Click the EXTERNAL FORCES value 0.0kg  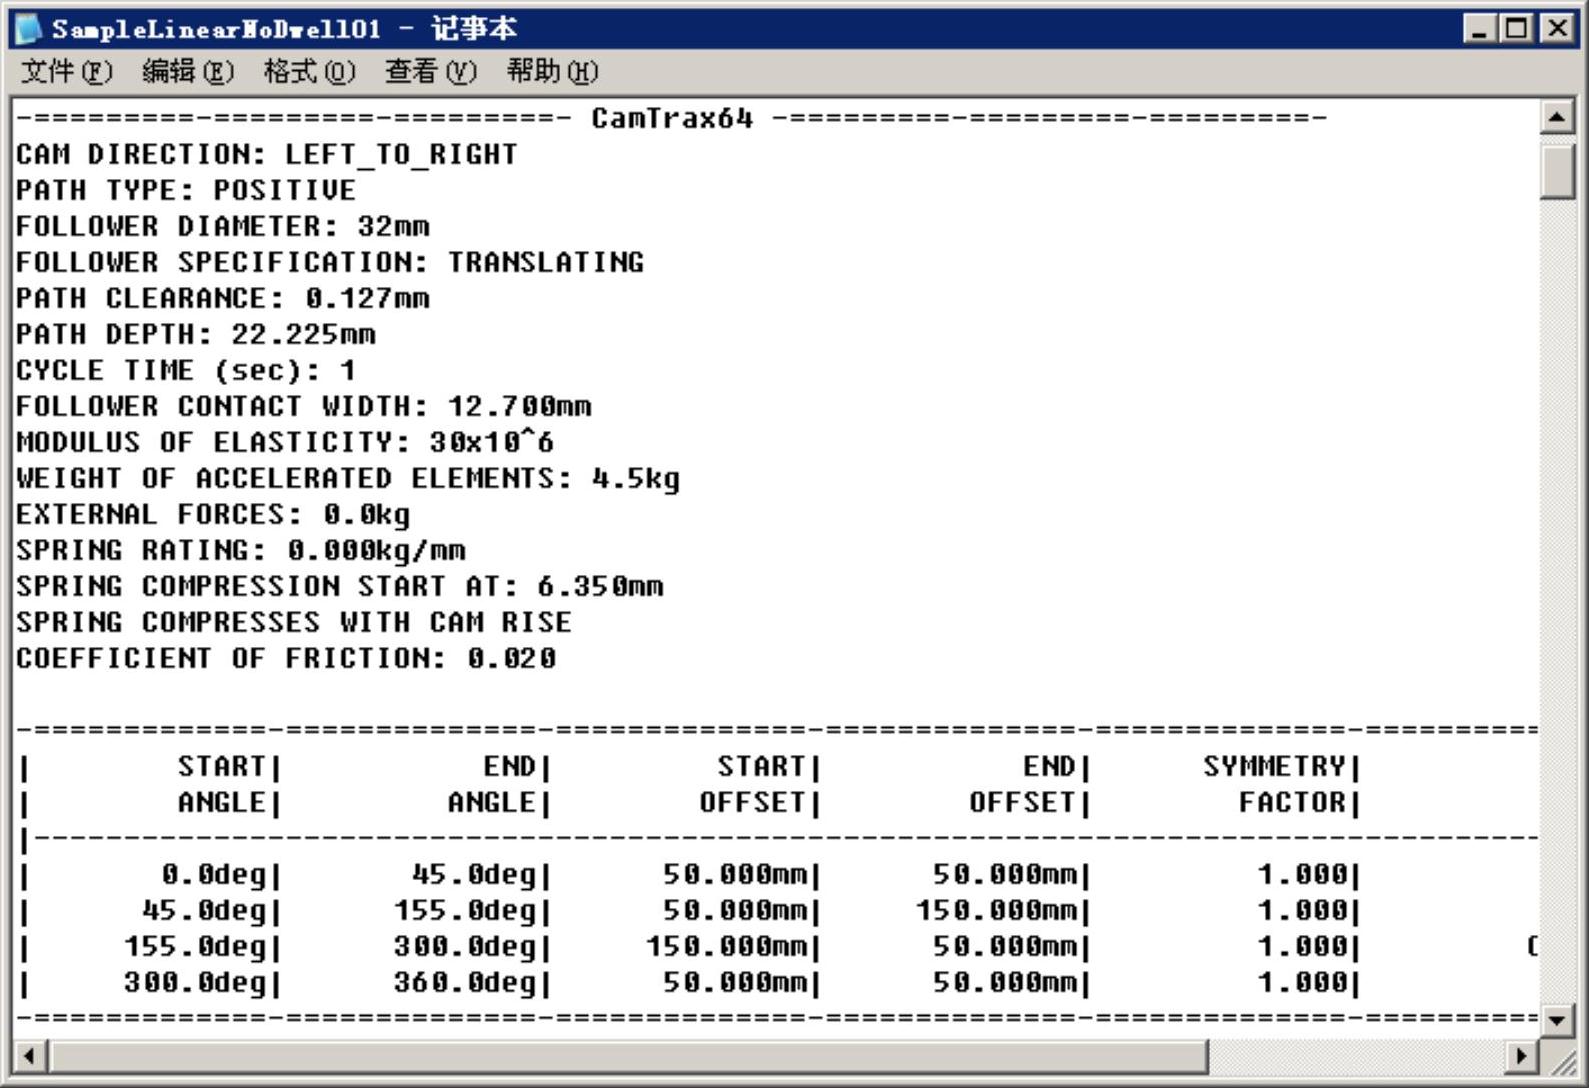pyautogui.click(x=366, y=515)
